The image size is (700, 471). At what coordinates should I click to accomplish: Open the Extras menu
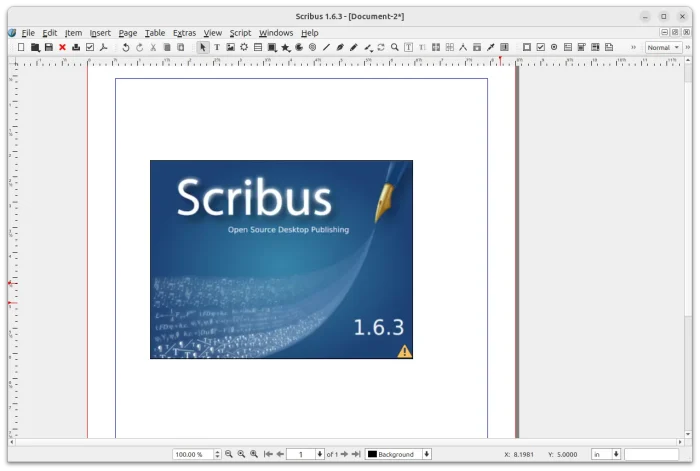pos(184,33)
